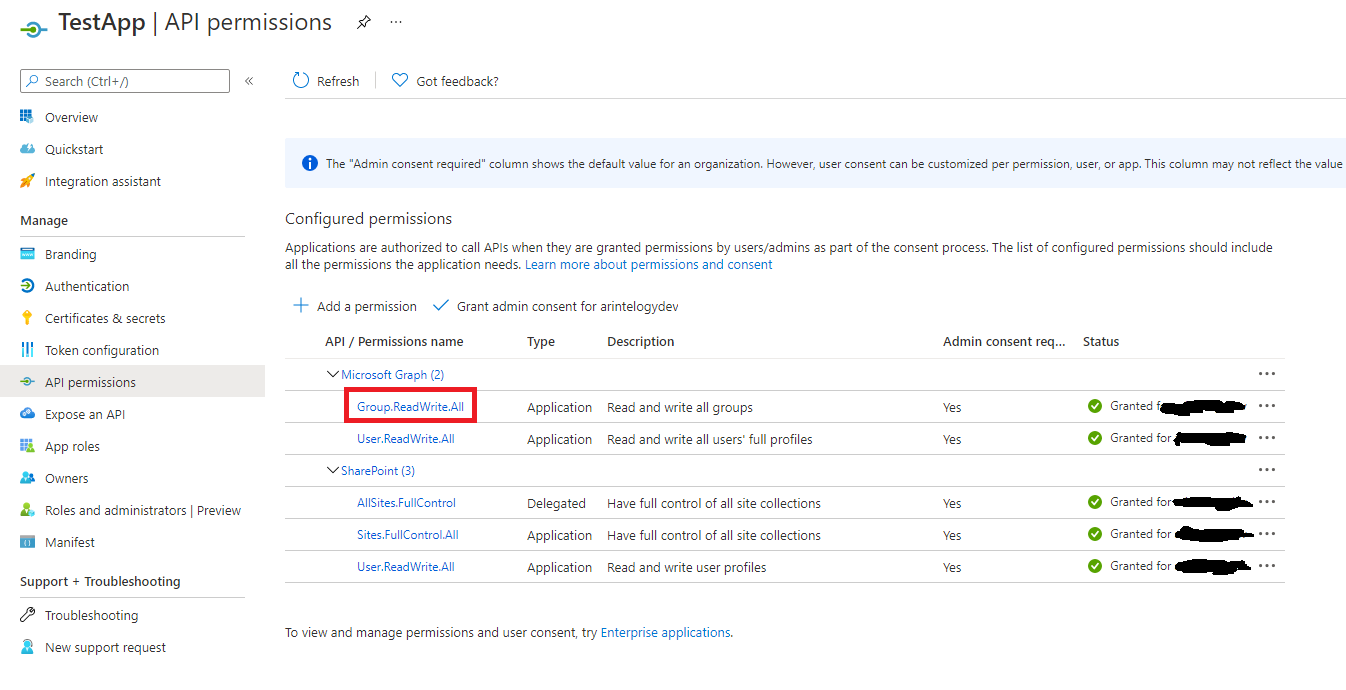
Task: Open the ellipsis menu for SharePoint group
Action: tap(1267, 469)
